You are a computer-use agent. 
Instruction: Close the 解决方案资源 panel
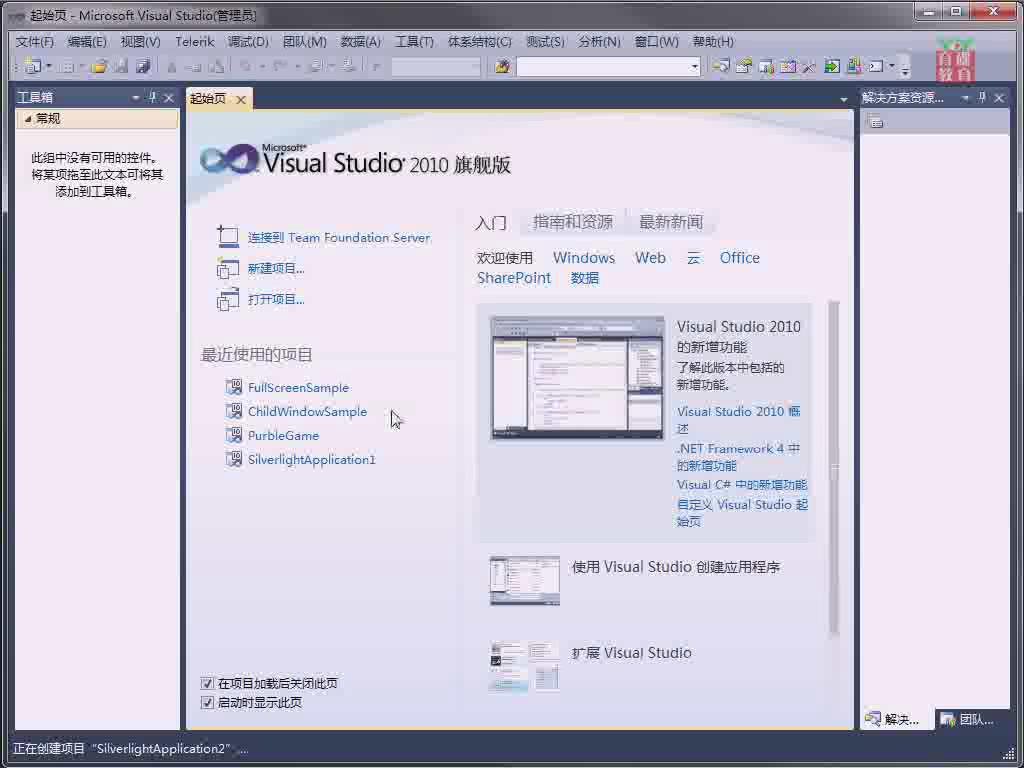[999, 97]
